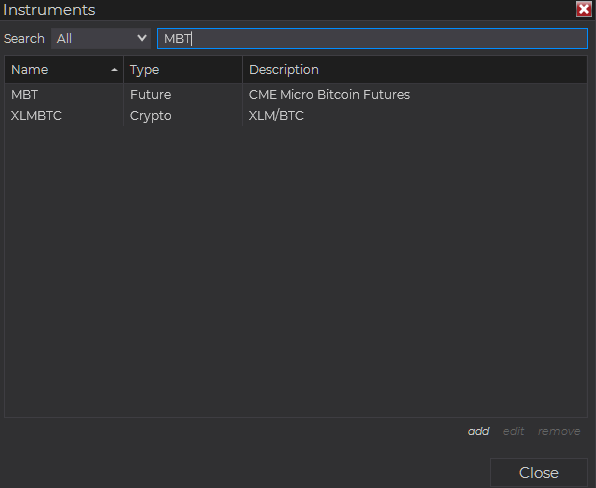
Task: Click the dropdown chevron next to All
Action: point(142,38)
